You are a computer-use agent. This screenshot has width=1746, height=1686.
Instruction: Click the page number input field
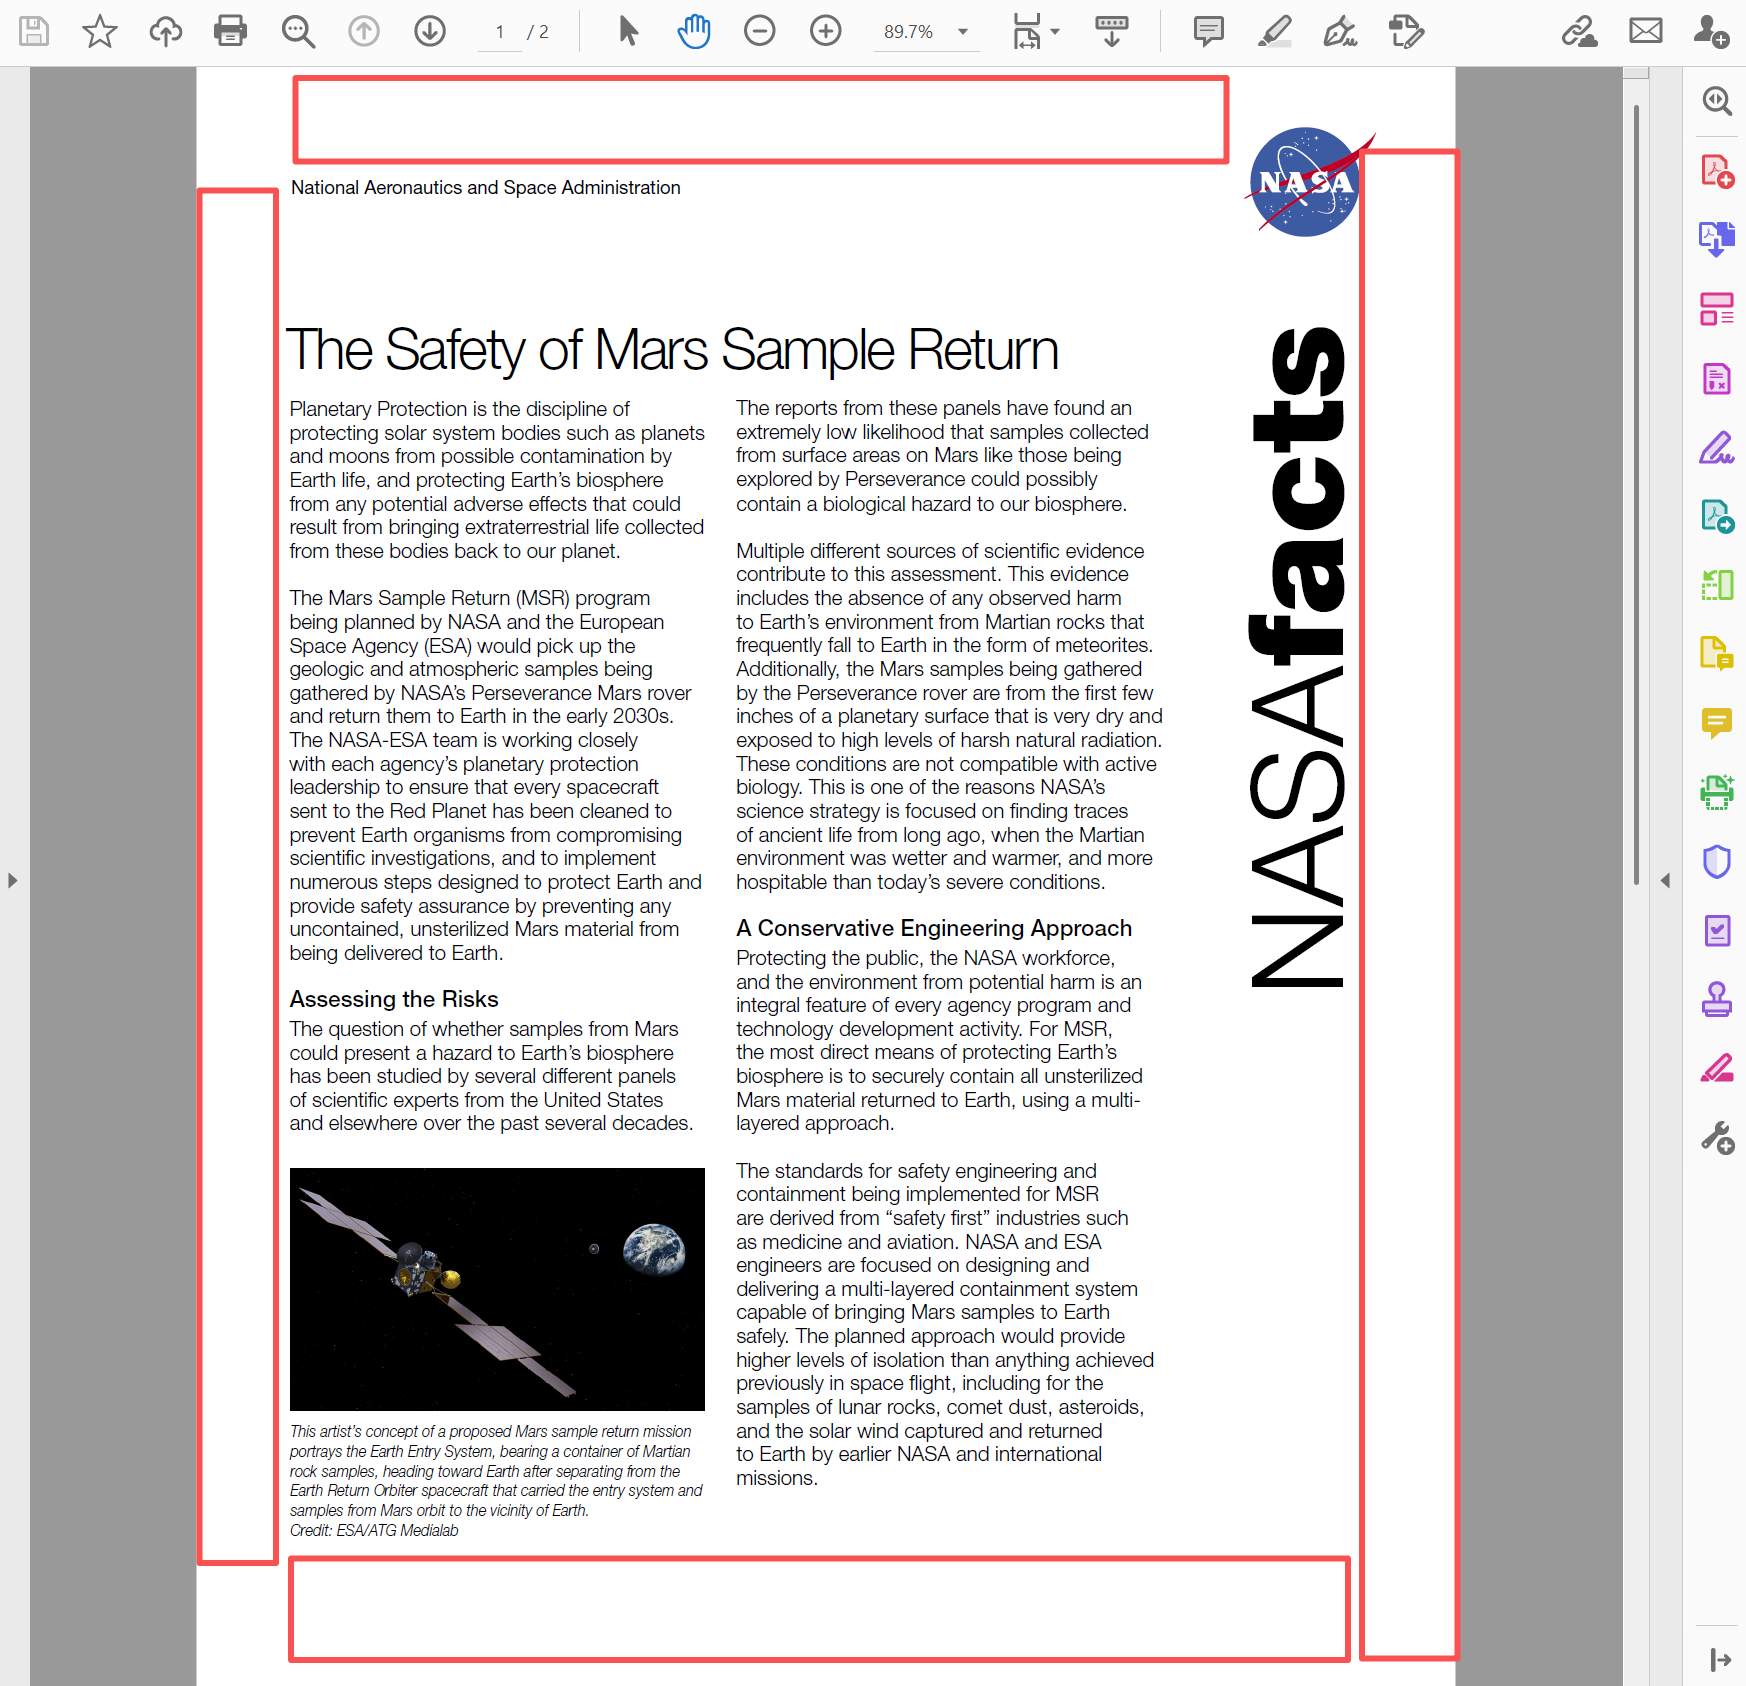point(499,32)
